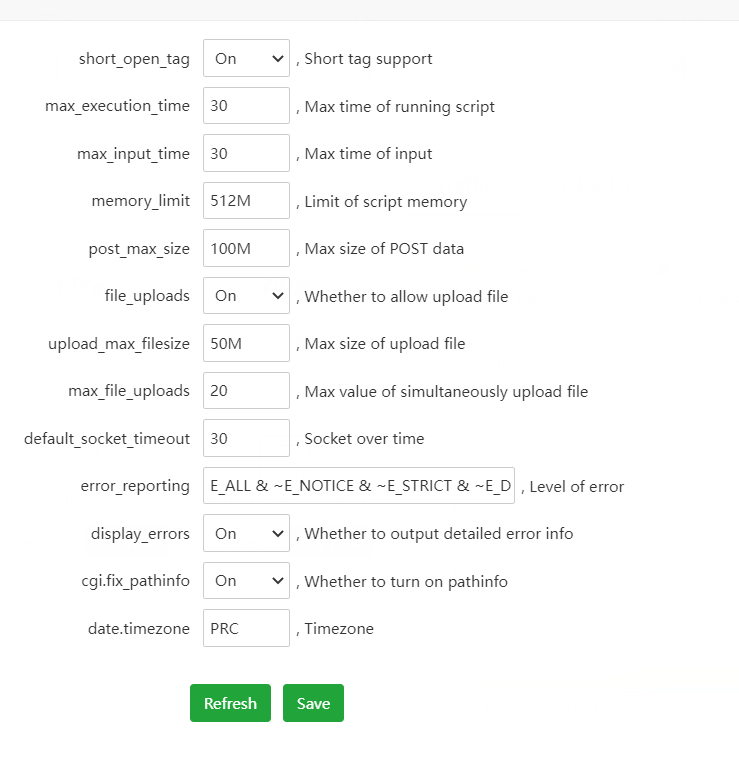This screenshot has width=739, height=776.
Task: Open the display_errors dropdown
Action: (x=246, y=533)
